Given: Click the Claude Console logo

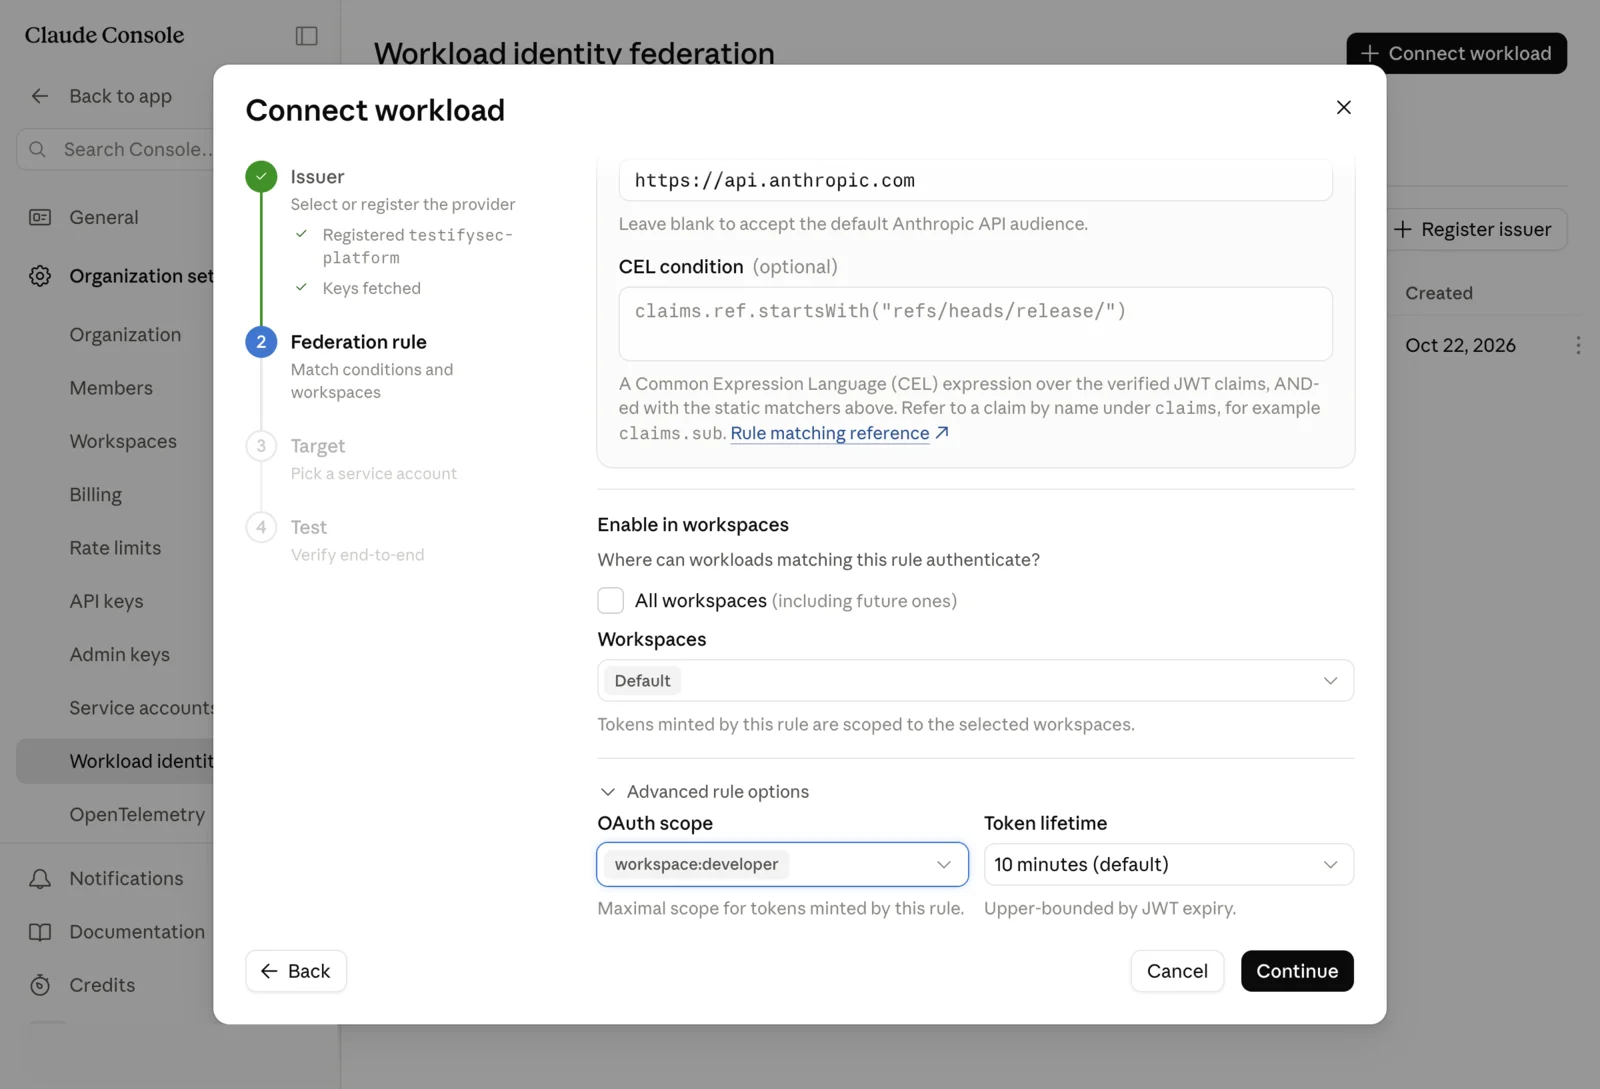Looking at the screenshot, I should 104,35.
